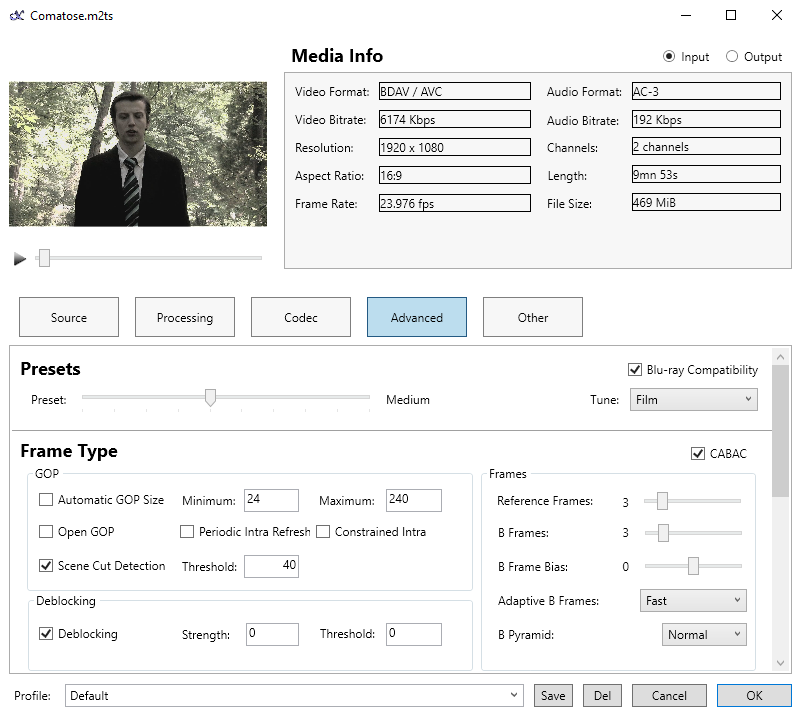
Task: Open the B Pyramid dropdown
Action: pos(704,635)
